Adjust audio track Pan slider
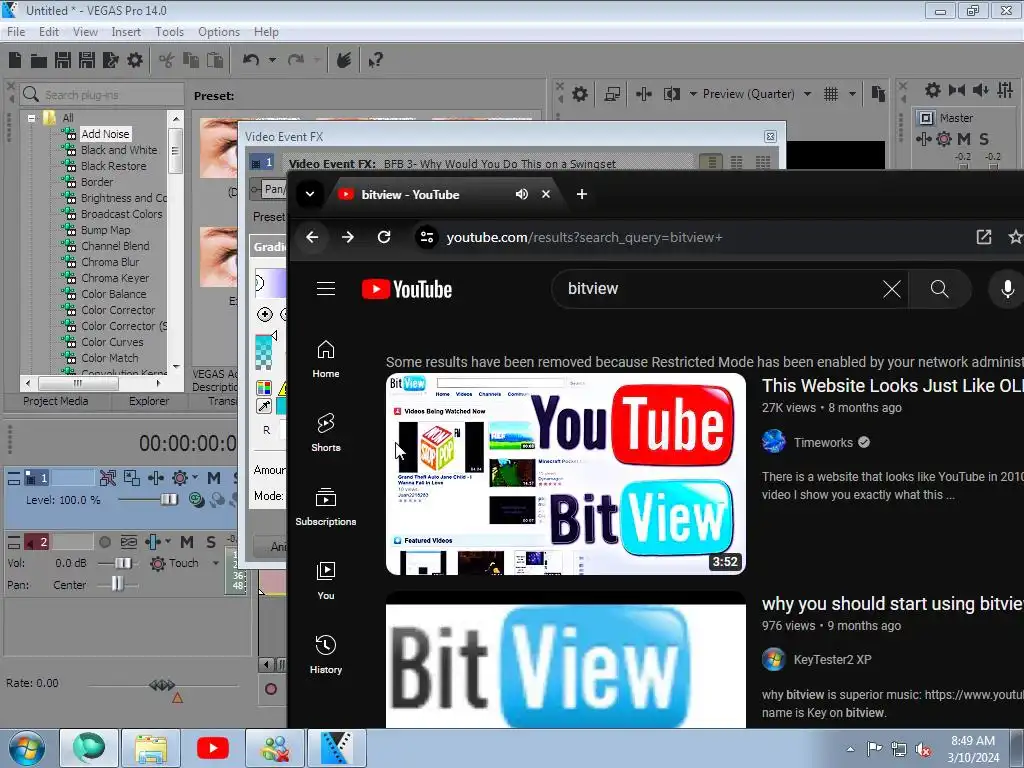 pos(118,584)
